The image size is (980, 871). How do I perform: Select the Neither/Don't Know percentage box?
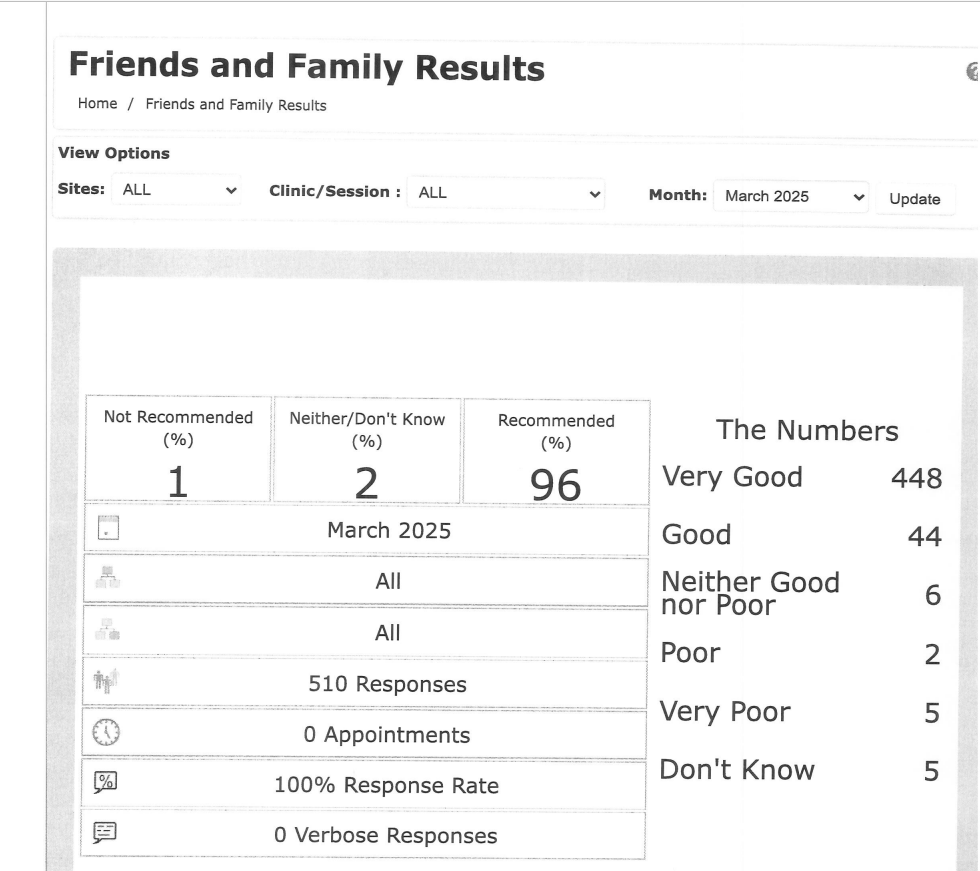(x=367, y=452)
